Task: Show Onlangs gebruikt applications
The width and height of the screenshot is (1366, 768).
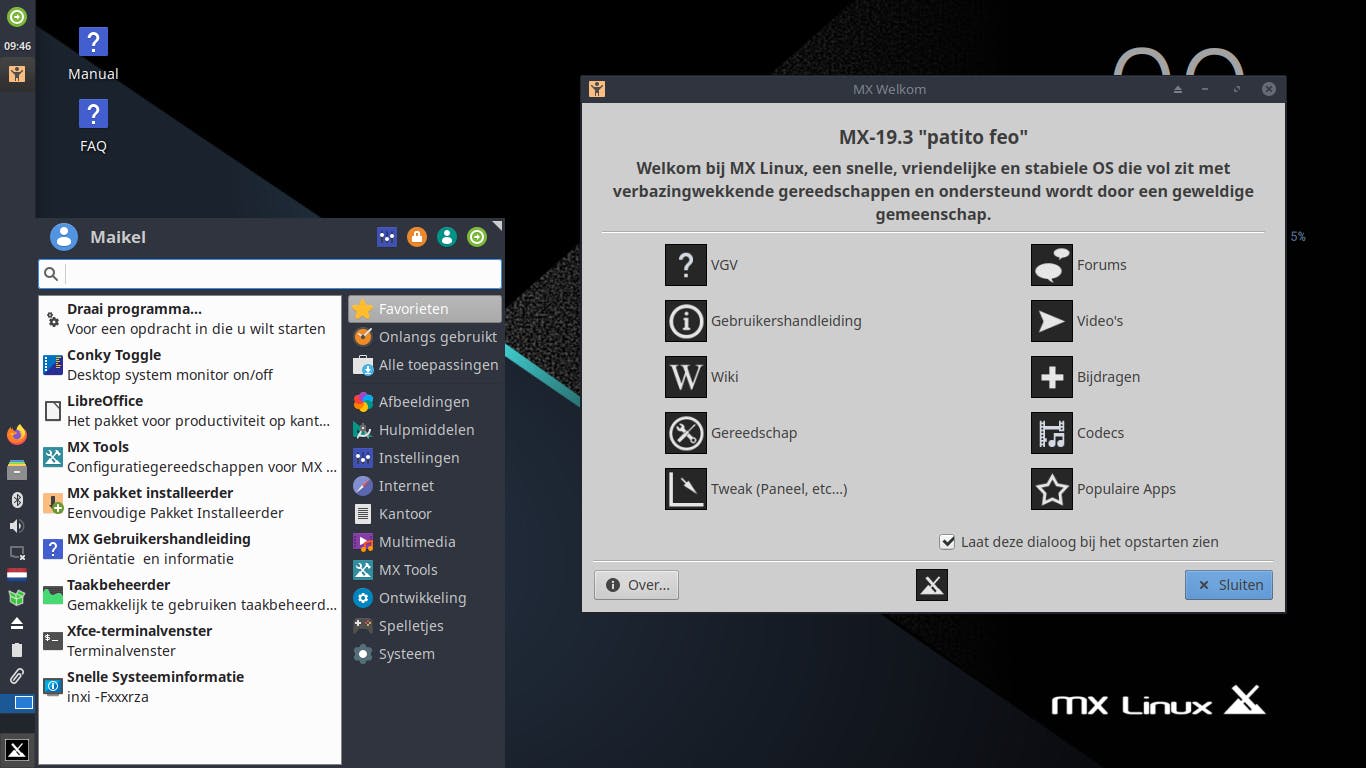Action: point(425,337)
